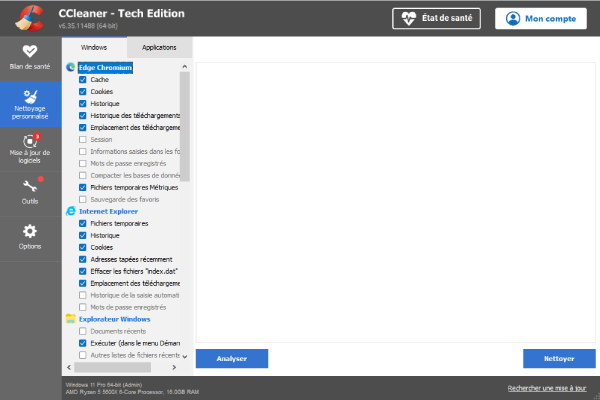Click the Explorateur Windows folder icon

pyautogui.click(x=70, y=319)
